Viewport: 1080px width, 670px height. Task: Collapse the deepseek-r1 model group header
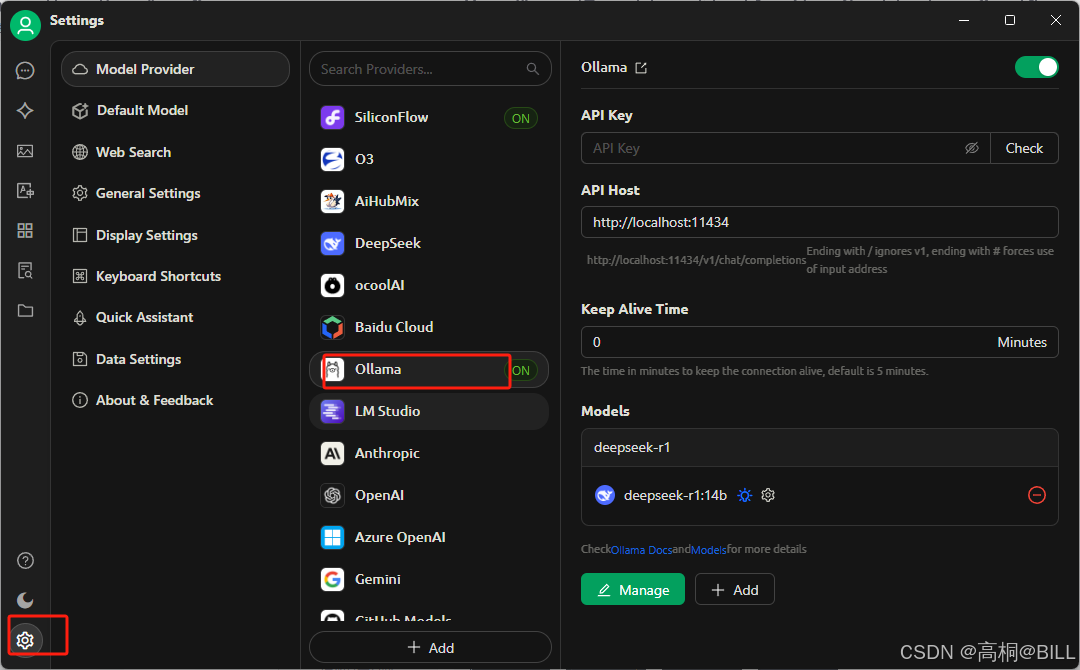(x=820, y=448)
